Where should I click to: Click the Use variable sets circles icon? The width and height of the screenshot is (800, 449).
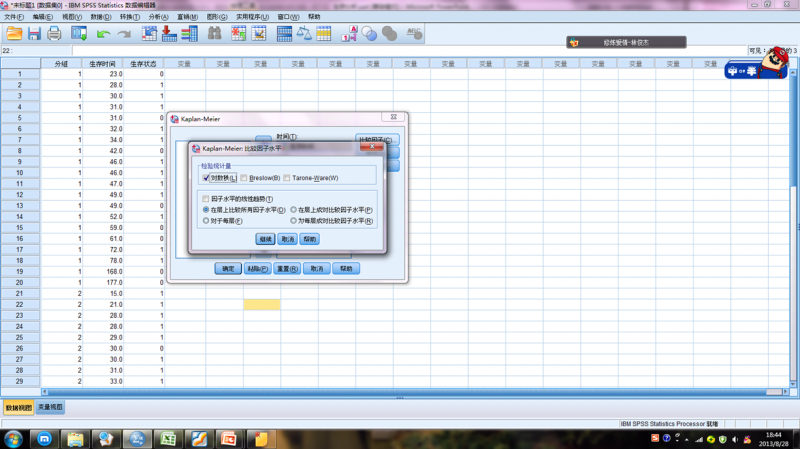[x=369, y=34]
